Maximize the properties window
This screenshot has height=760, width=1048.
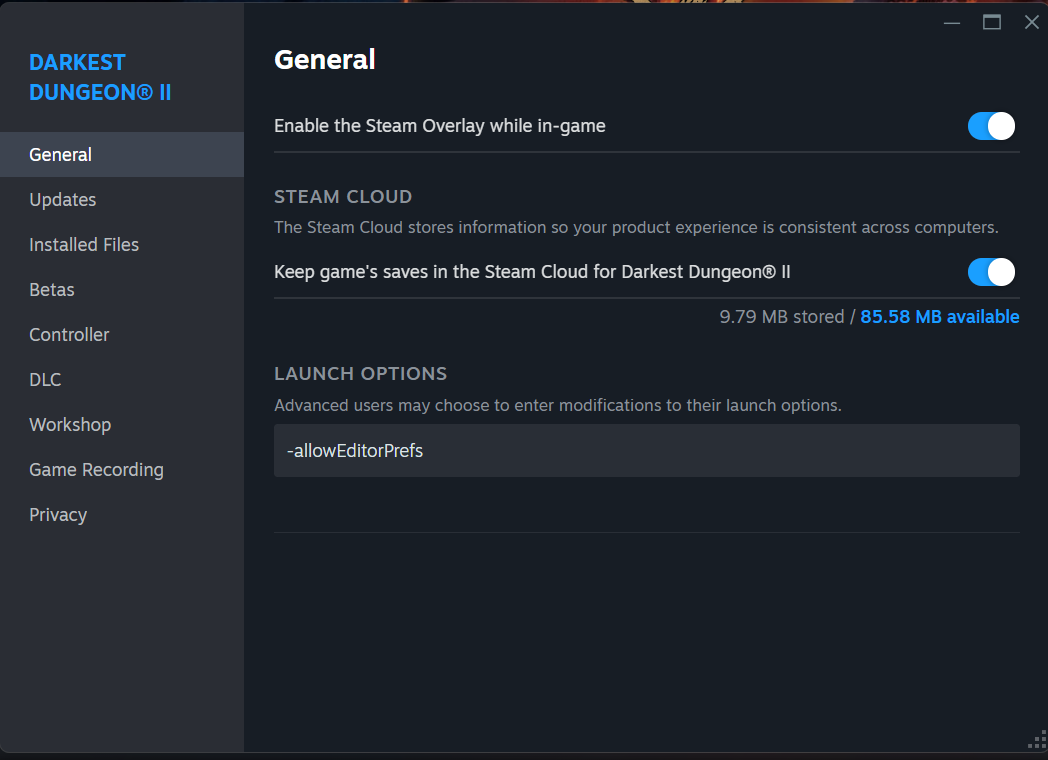coord(992,22)
